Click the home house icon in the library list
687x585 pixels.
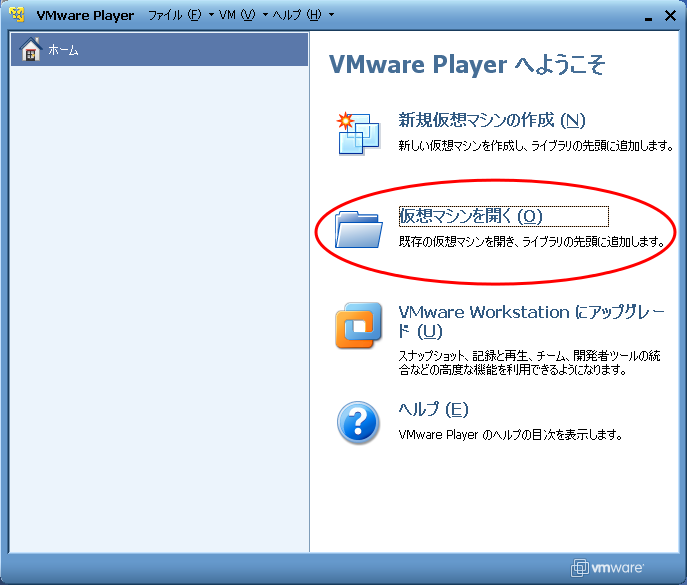(31, 49)
